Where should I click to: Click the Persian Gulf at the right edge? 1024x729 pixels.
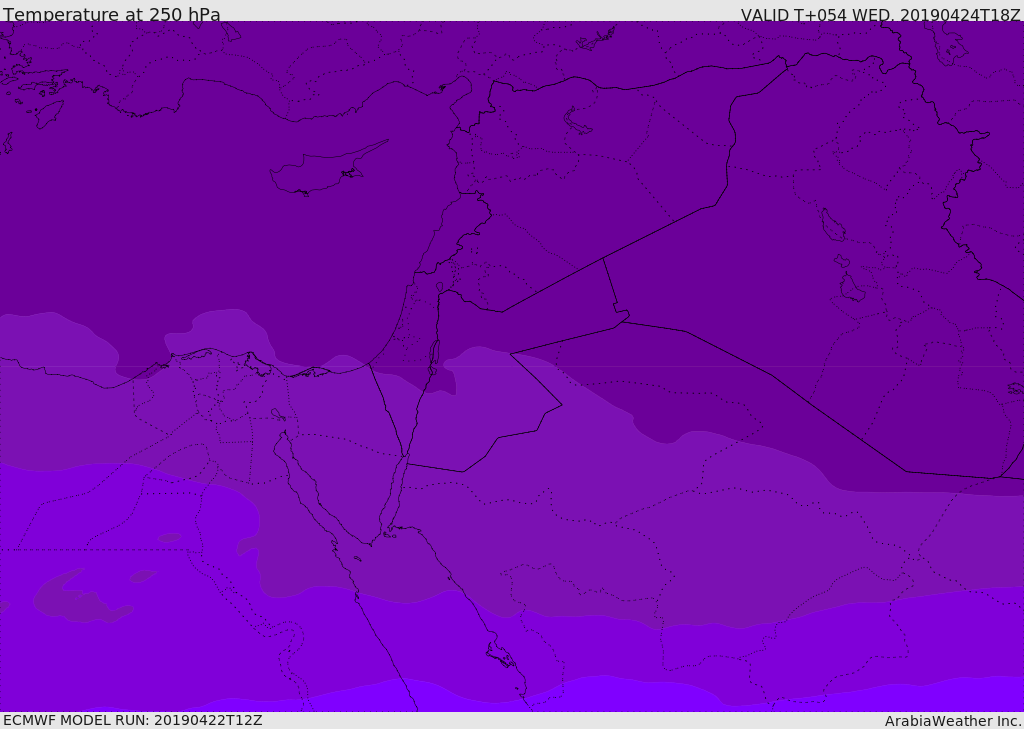coord(1015,387)
